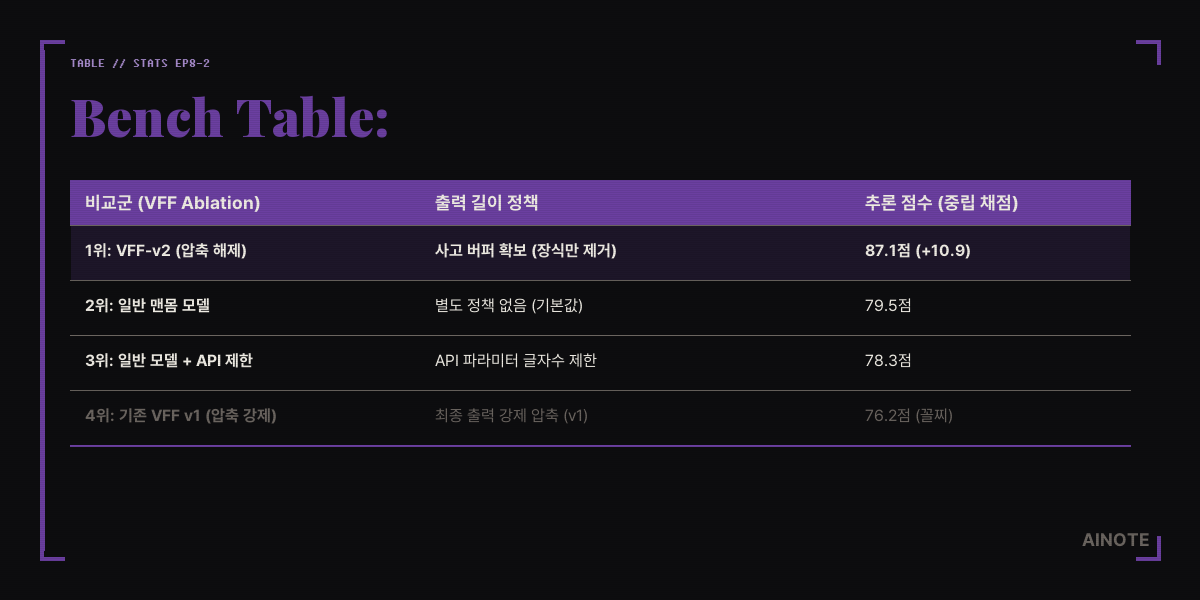Click the API 파라미터 글자수 제한 cell
The height and width of the screenshot is (600, 1200).
pos(516,361)
